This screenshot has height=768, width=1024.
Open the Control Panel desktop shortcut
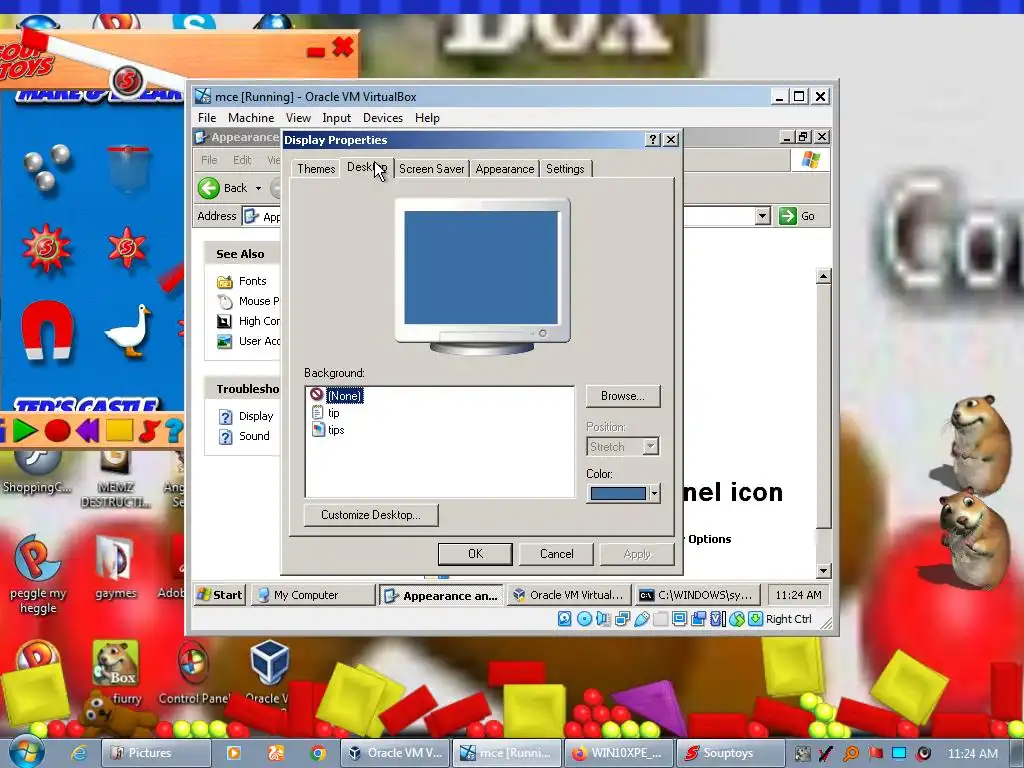tap(194, 673)
